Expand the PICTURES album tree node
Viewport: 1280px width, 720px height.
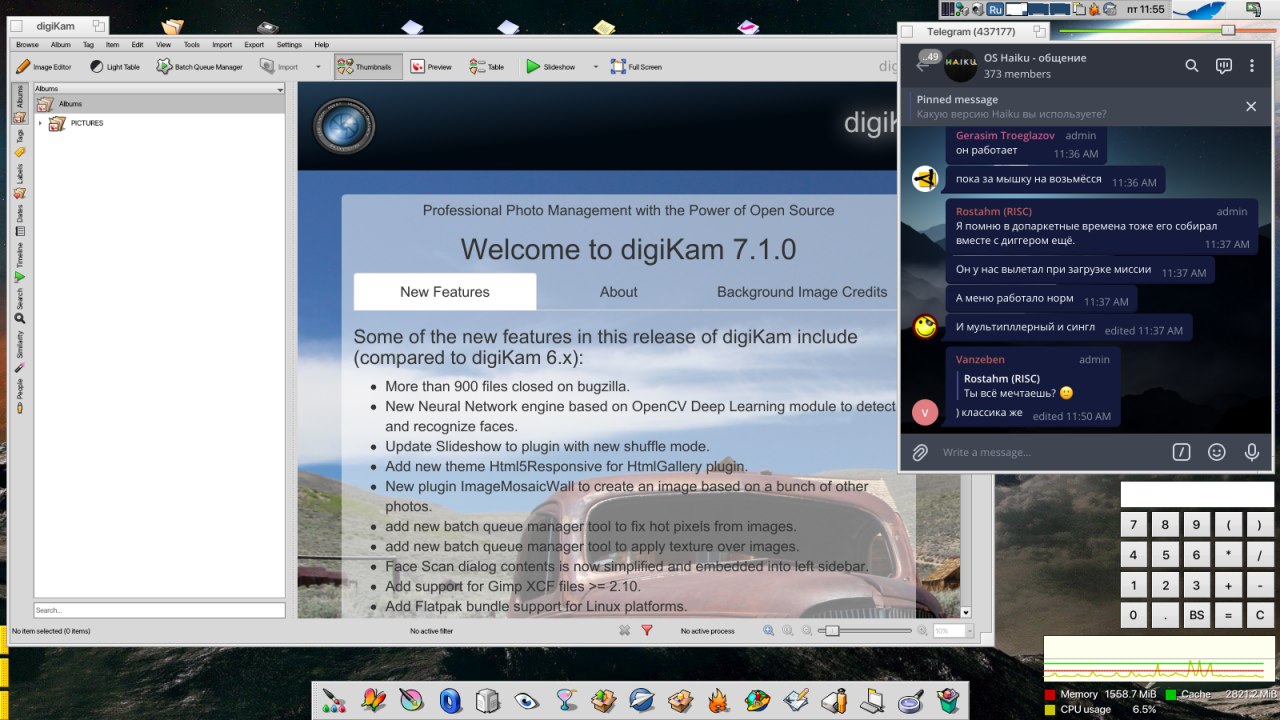pyautogui.click(x=40, y=123)
